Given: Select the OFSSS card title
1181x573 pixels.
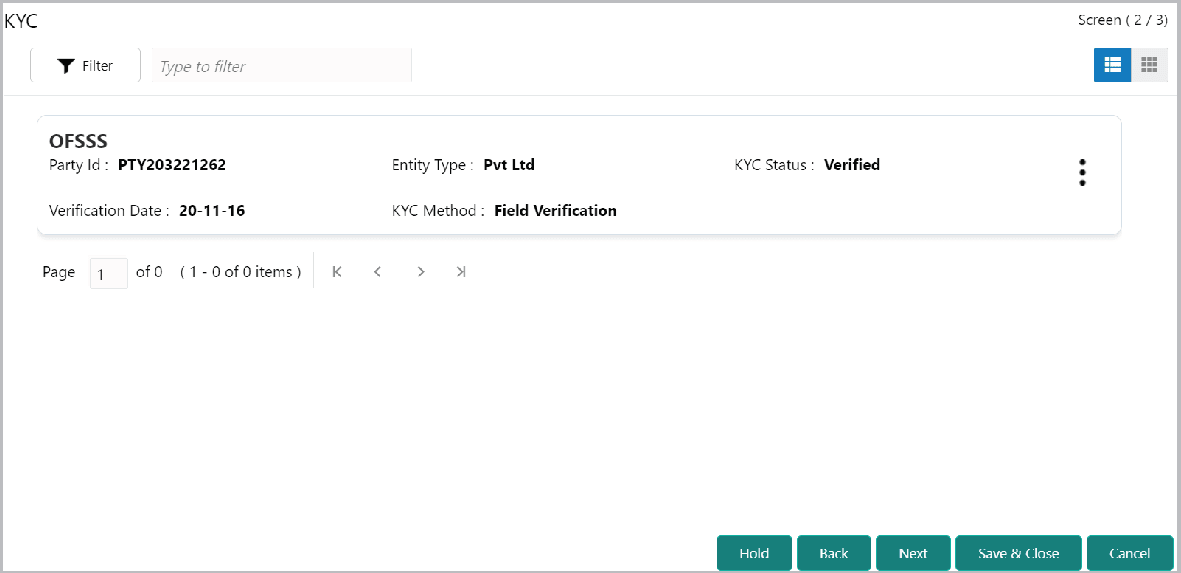Looking at the screenshot, I should [x=78, y=141].
